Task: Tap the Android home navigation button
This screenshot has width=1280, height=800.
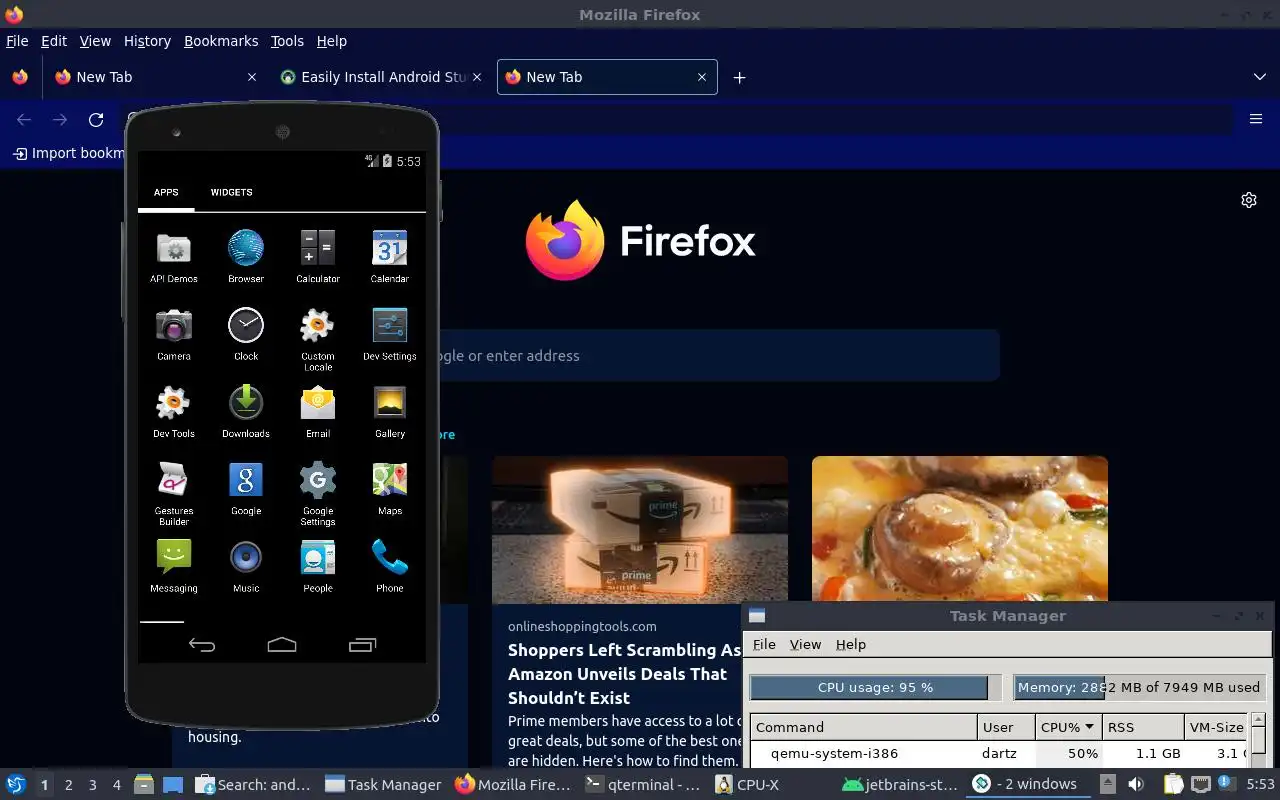Action: 282,645
